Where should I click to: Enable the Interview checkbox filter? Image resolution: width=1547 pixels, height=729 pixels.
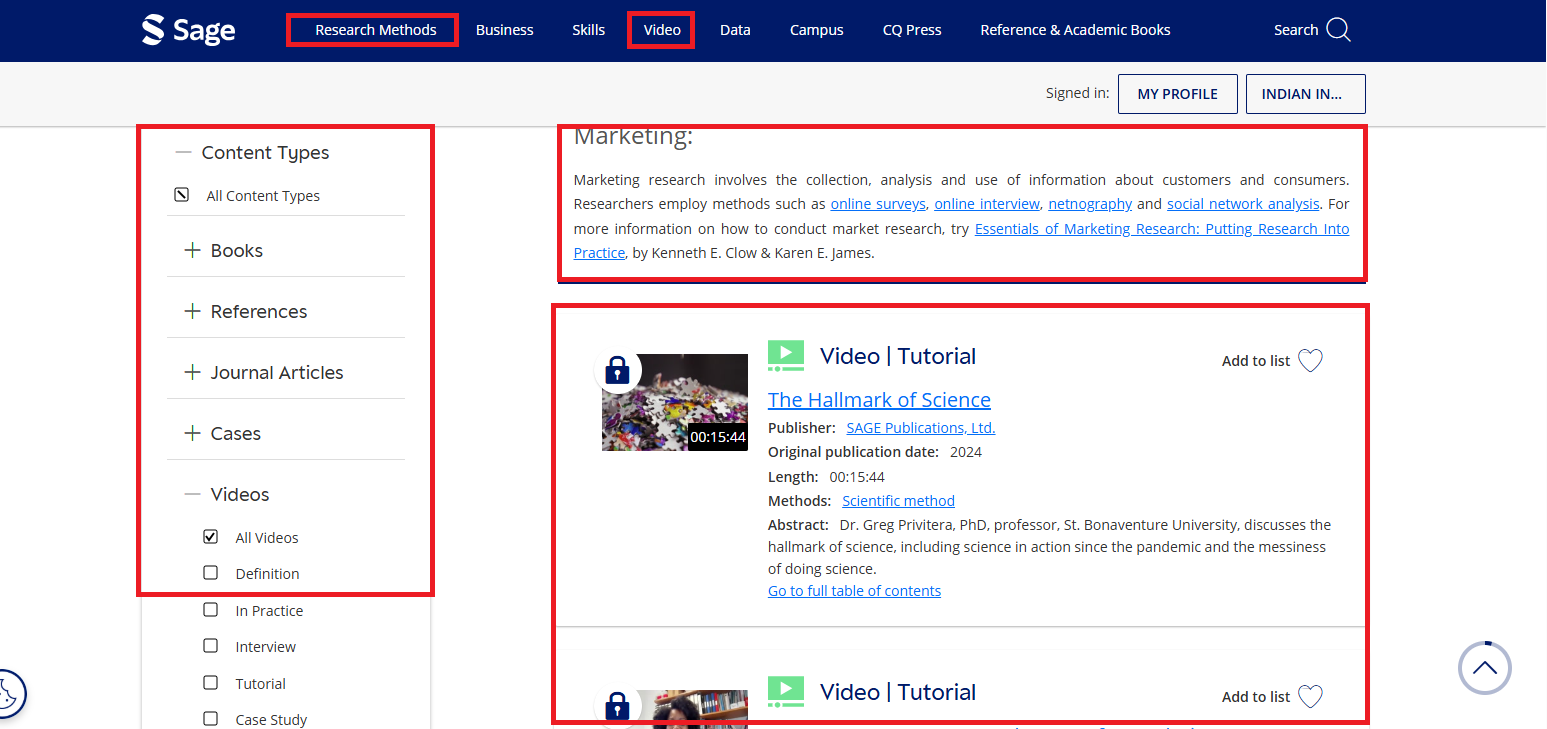211,646
